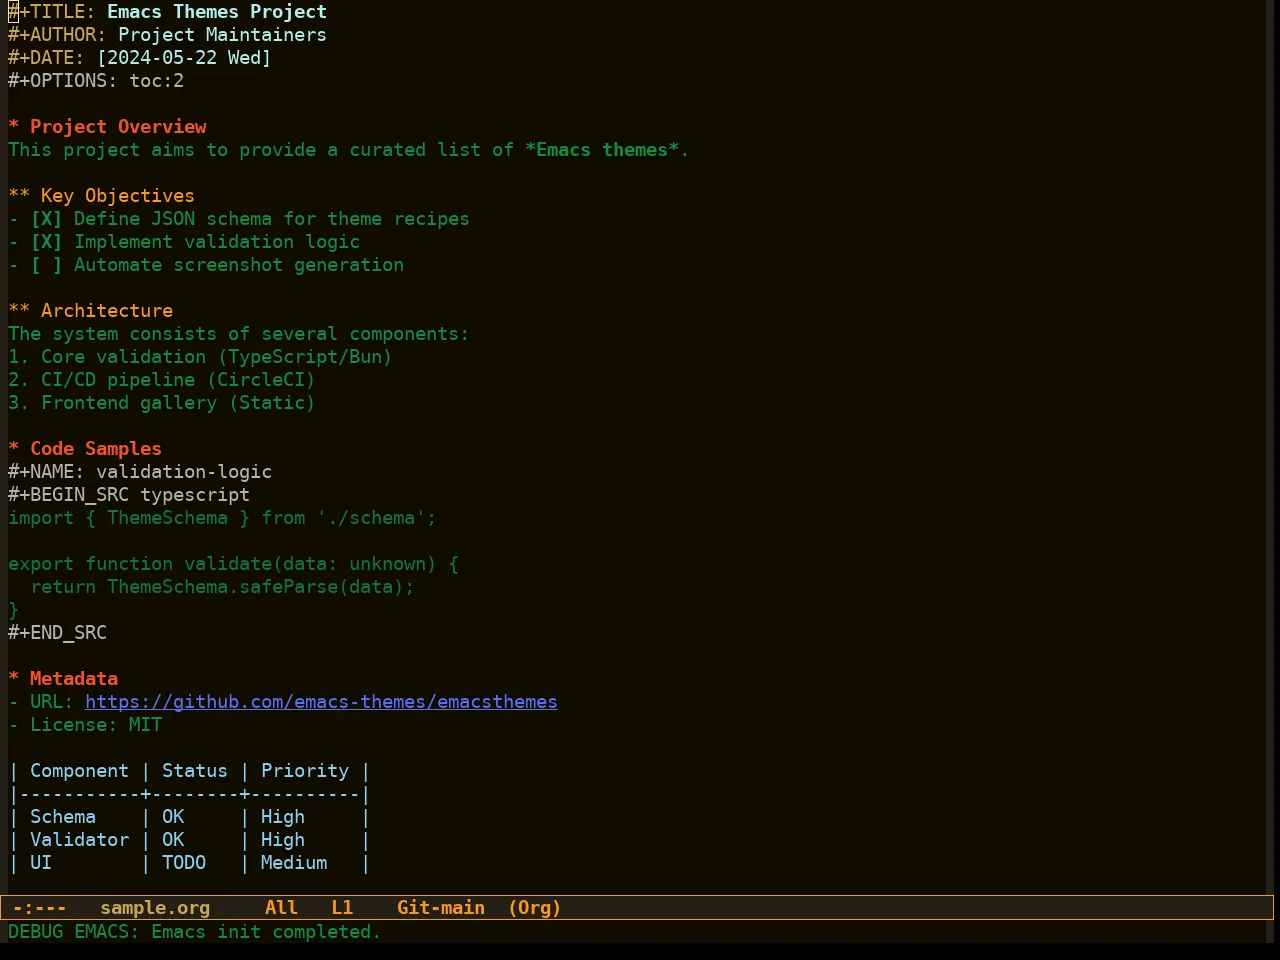Click the import ThemeSchema code line

click(x=222, y=518)
